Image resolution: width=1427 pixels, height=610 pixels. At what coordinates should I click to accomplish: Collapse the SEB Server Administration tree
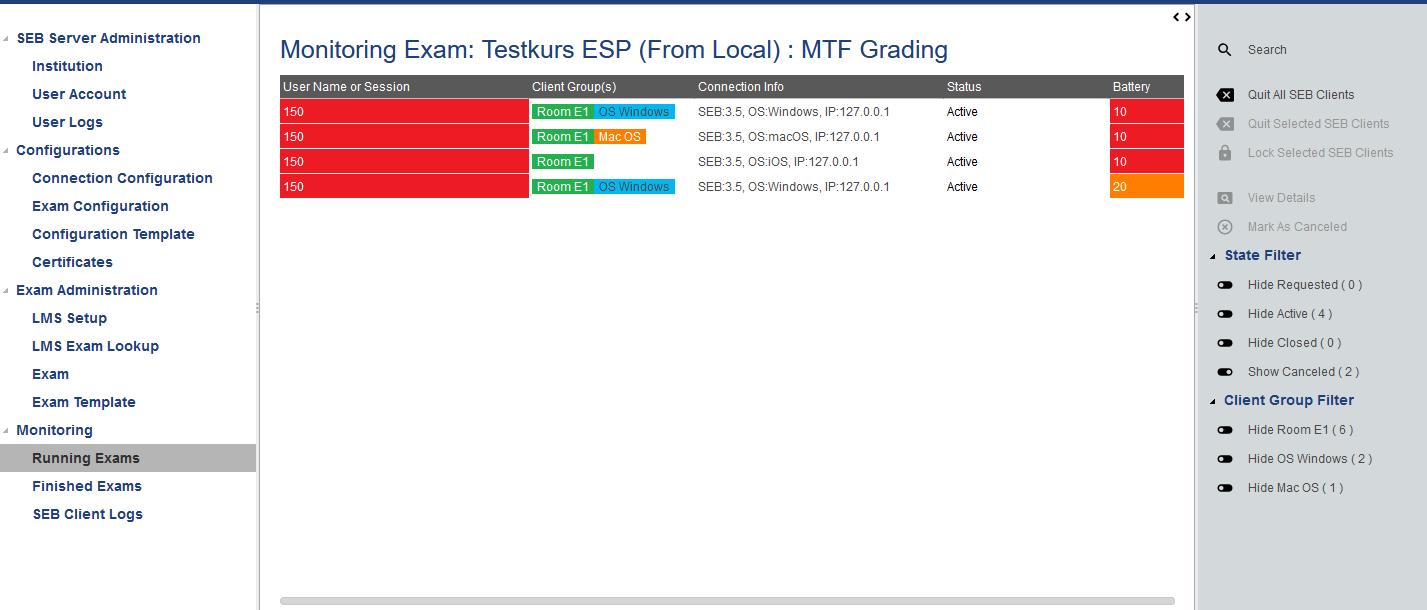(6, 39)
